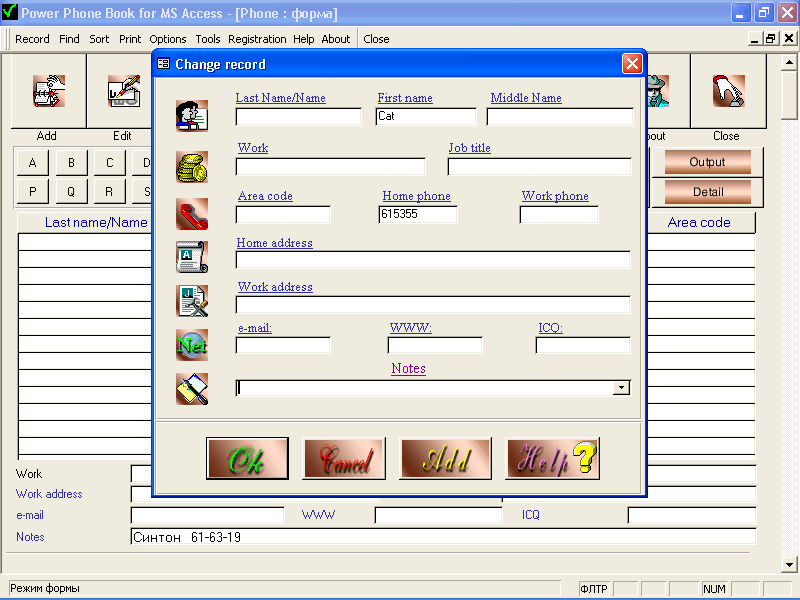
Task: Open the Notes dropdown in the dialog
Action: tap(621, 387)
